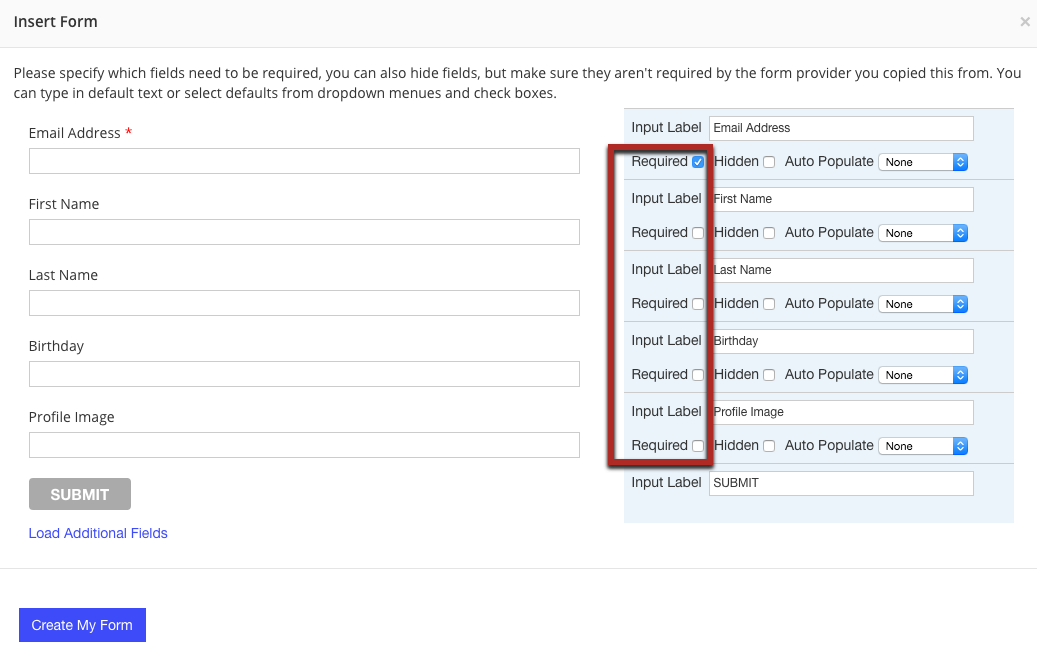Click the Create My Form button
Viewport: 1037px width, 655px height.
[x=82, y=625]
